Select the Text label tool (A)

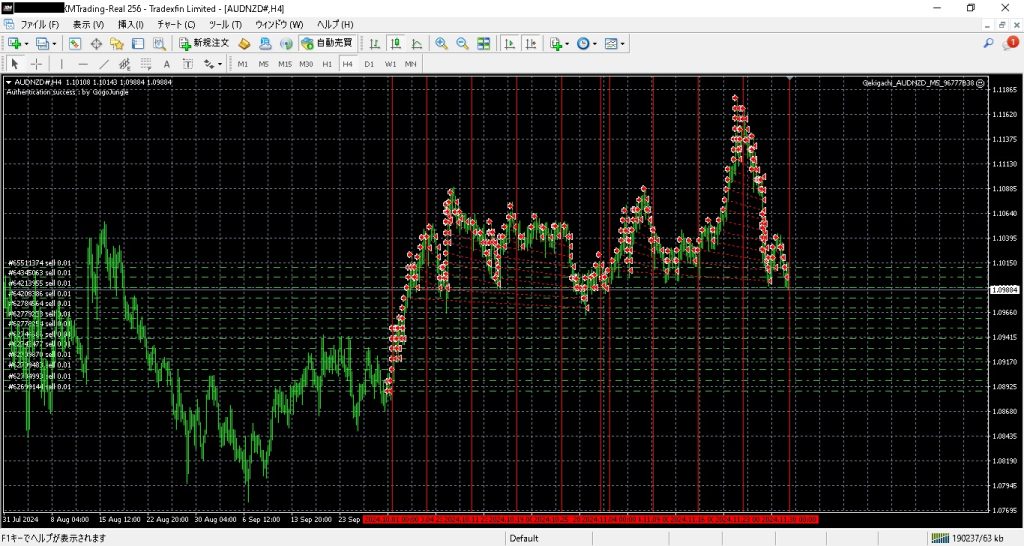[x=167, y=63]
